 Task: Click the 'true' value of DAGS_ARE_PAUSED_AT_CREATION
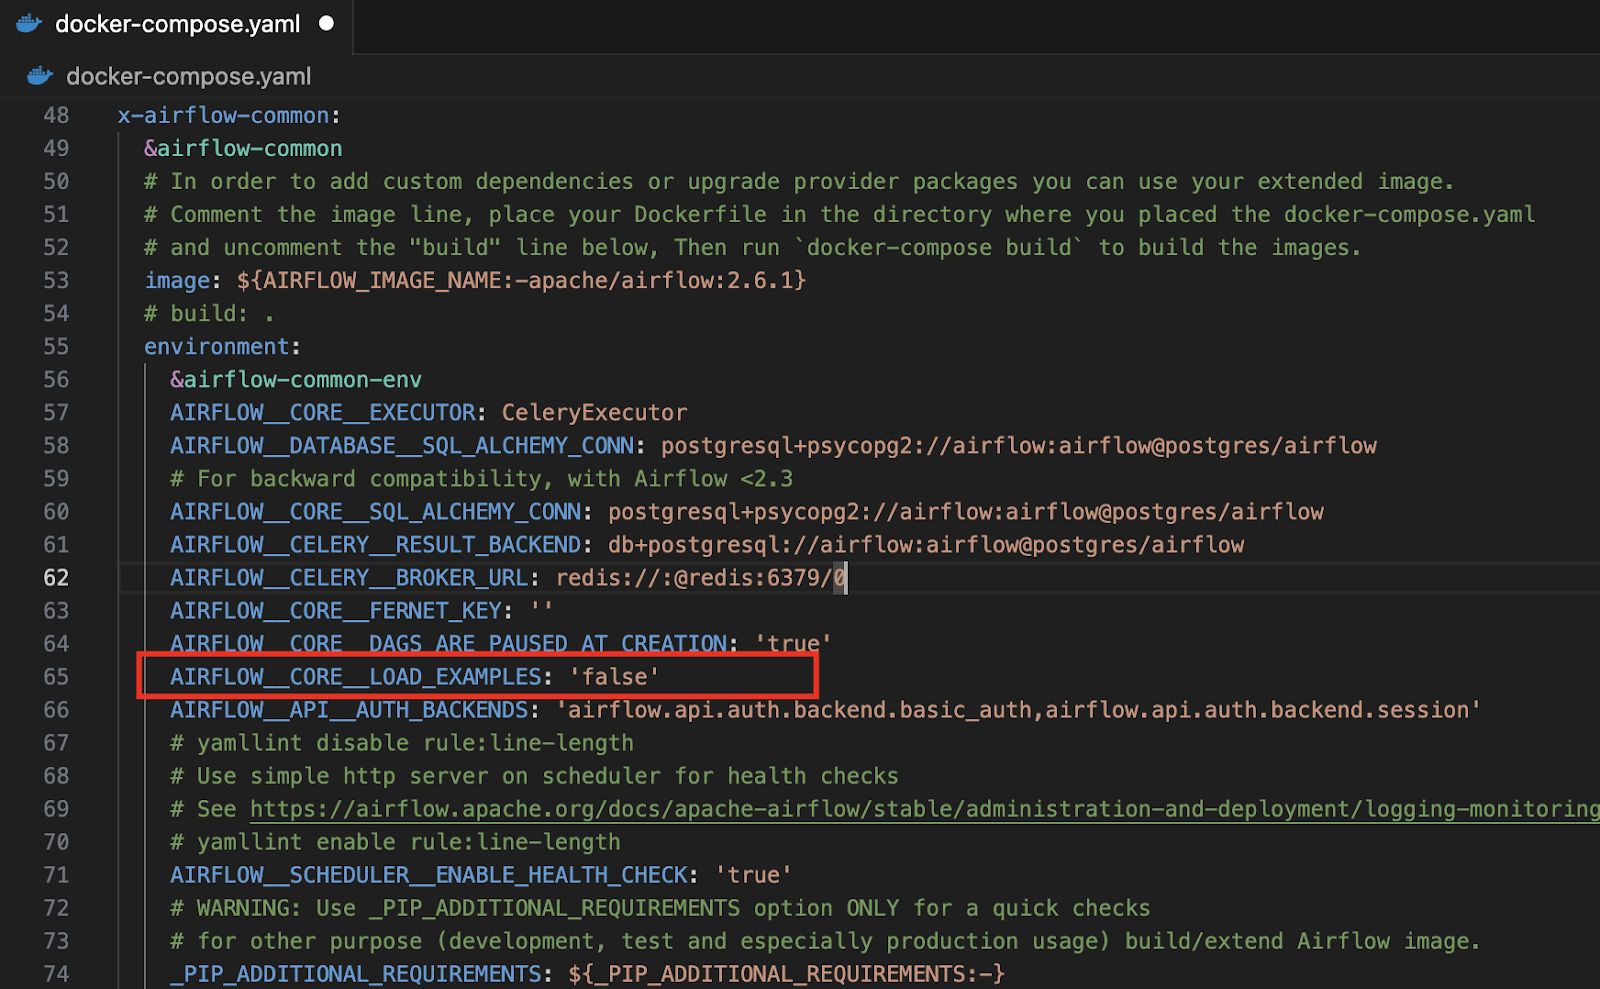(x=791, y=643)
